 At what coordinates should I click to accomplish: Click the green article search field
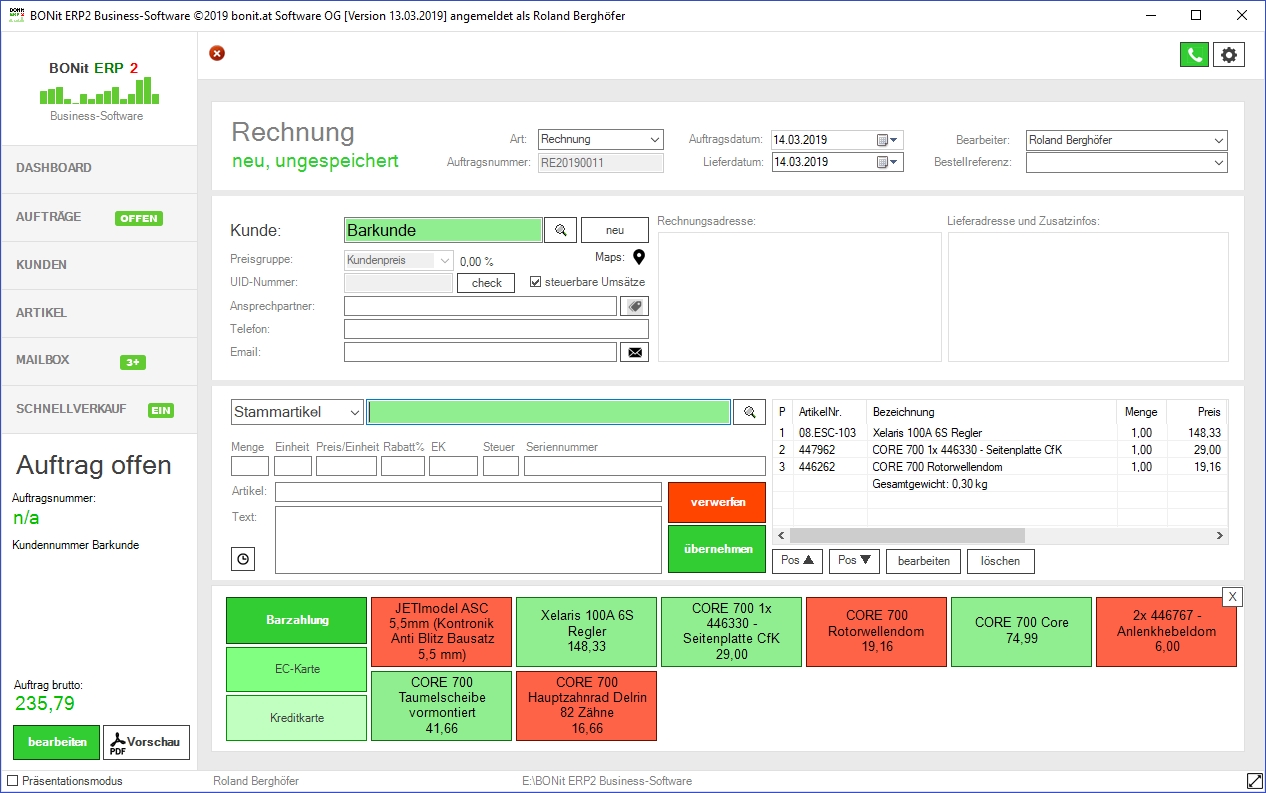549,412
